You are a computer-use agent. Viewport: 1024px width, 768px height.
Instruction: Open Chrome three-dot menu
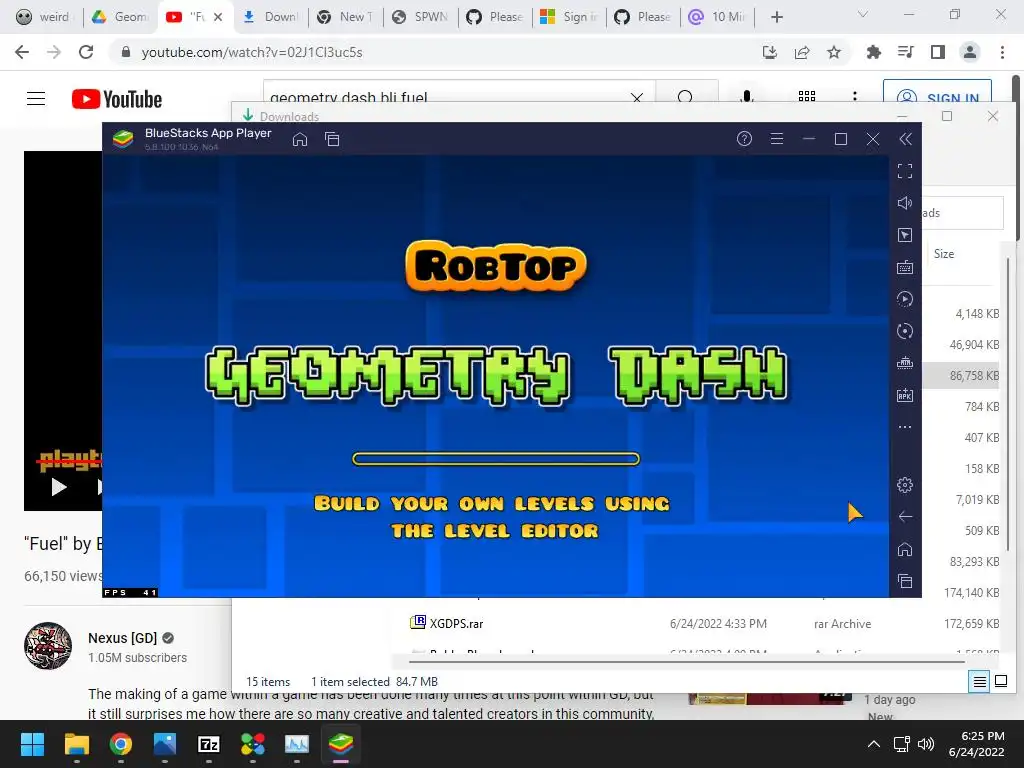(x=1002, y=52)
